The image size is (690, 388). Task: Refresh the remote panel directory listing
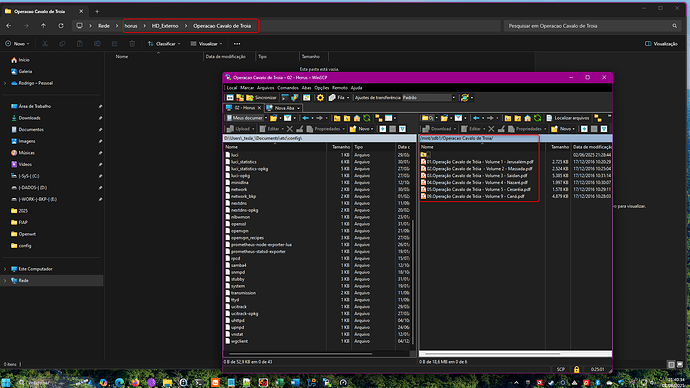(537, 118)
